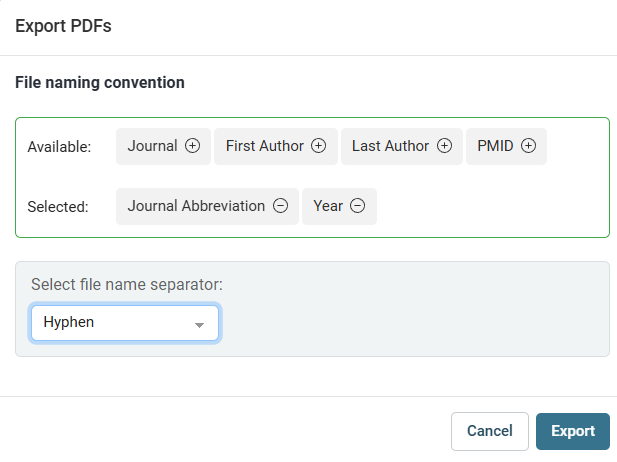The image size is (617, 462).
Task: Click the 'File naming convention' heading
Action: pos(100,83)
